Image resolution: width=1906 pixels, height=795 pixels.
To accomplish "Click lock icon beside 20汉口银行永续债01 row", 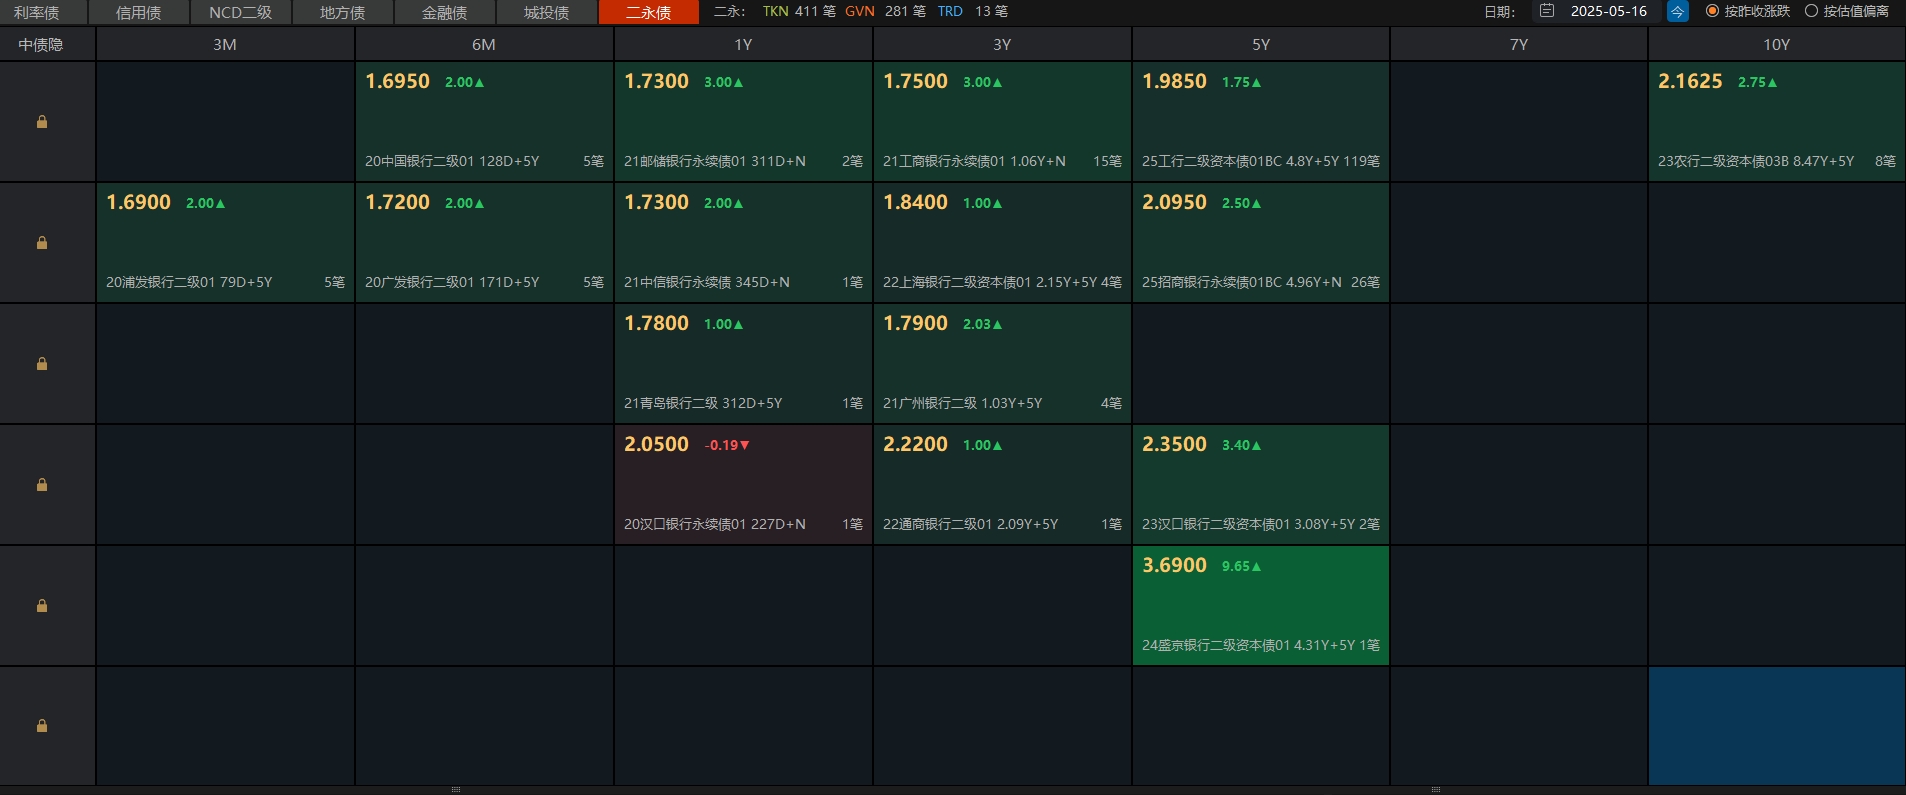I will pos(42,485).
